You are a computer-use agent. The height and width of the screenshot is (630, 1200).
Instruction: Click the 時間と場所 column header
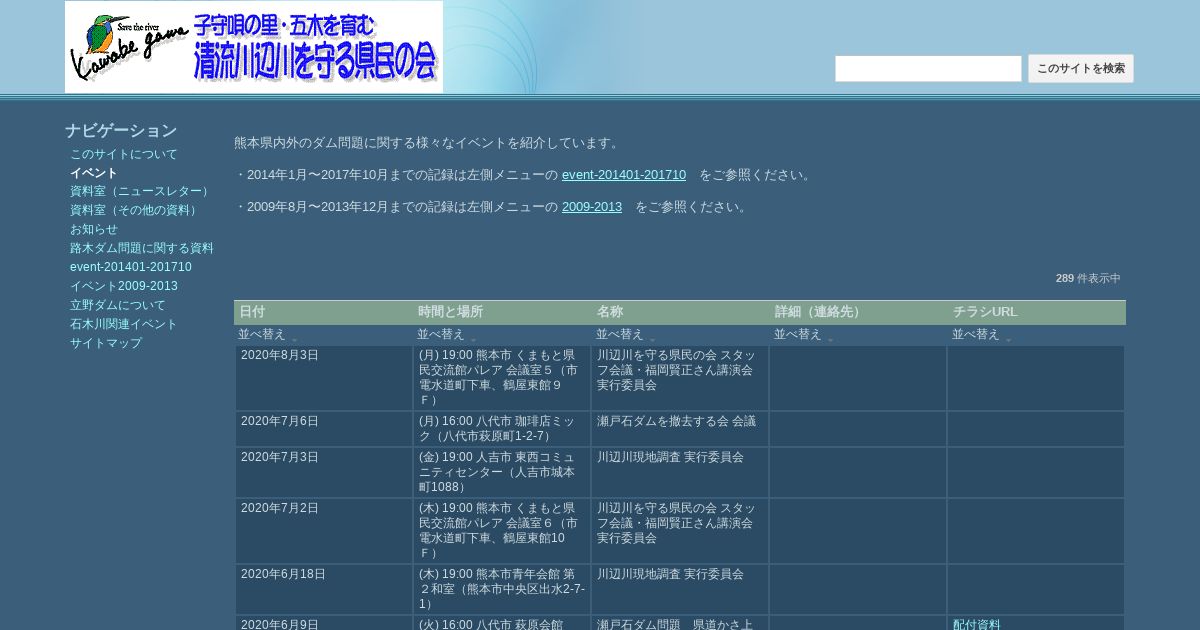point(501,312)
